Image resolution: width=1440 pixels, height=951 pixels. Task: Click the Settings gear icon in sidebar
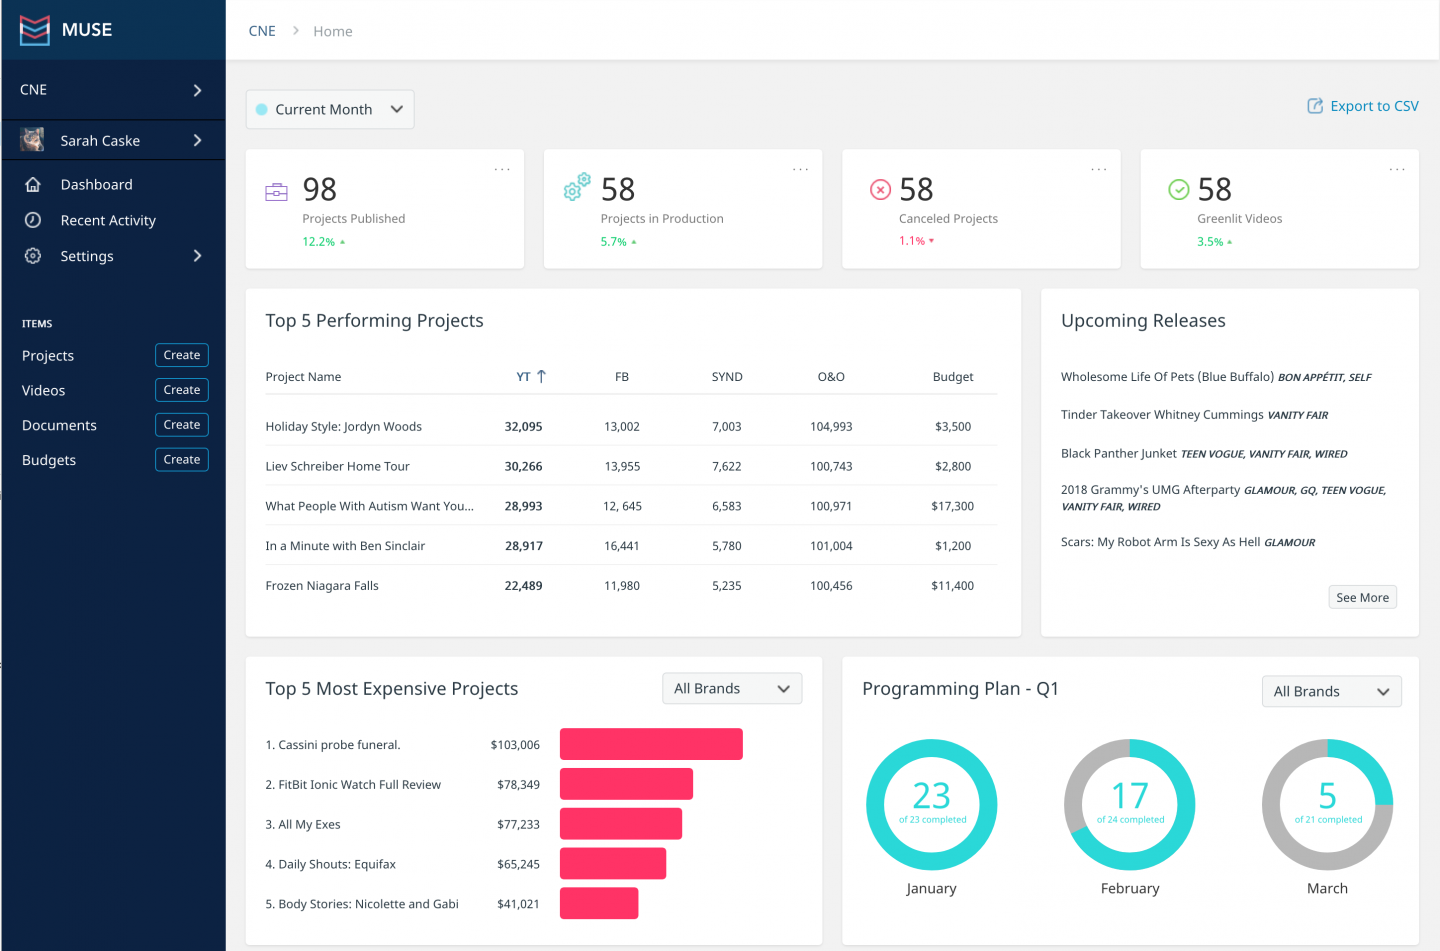click(33, 256)
